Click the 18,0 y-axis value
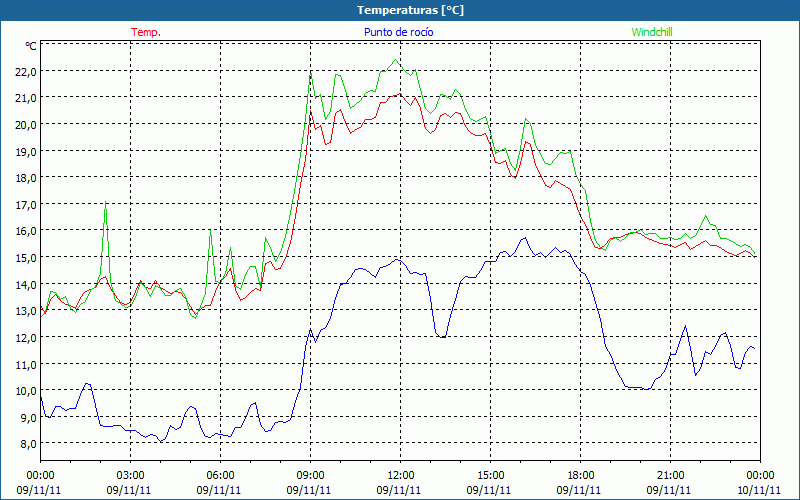 [x=26, y=178]
